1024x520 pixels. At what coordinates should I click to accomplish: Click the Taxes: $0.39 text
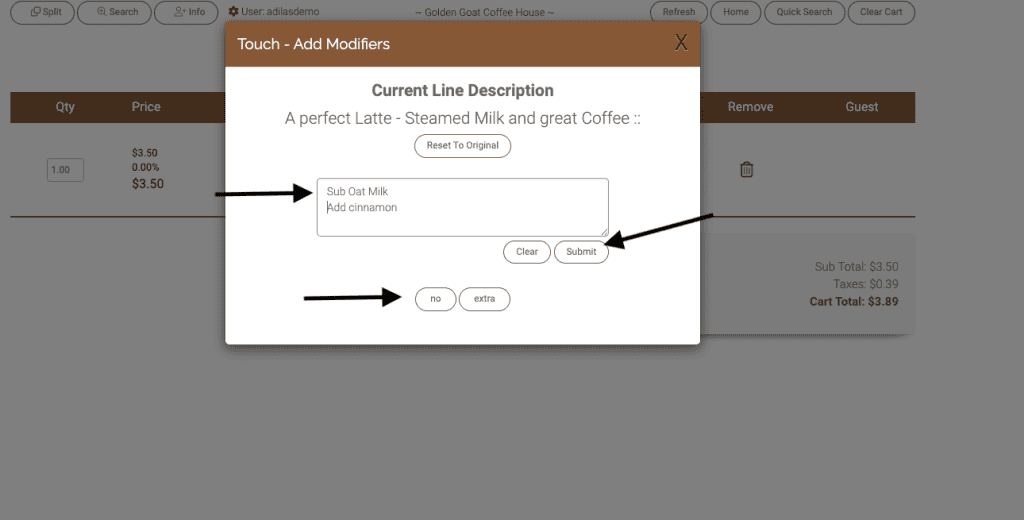point(865,284)
